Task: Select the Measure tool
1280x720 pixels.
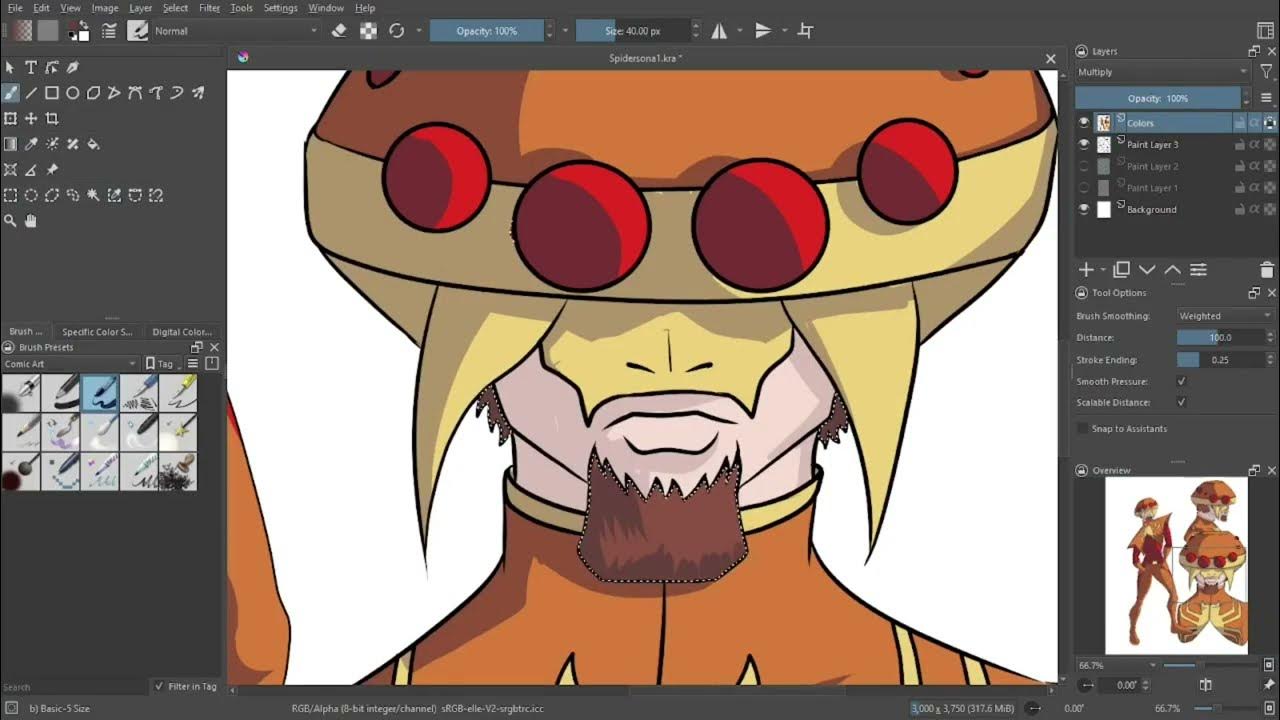Action: pos(31,170)
